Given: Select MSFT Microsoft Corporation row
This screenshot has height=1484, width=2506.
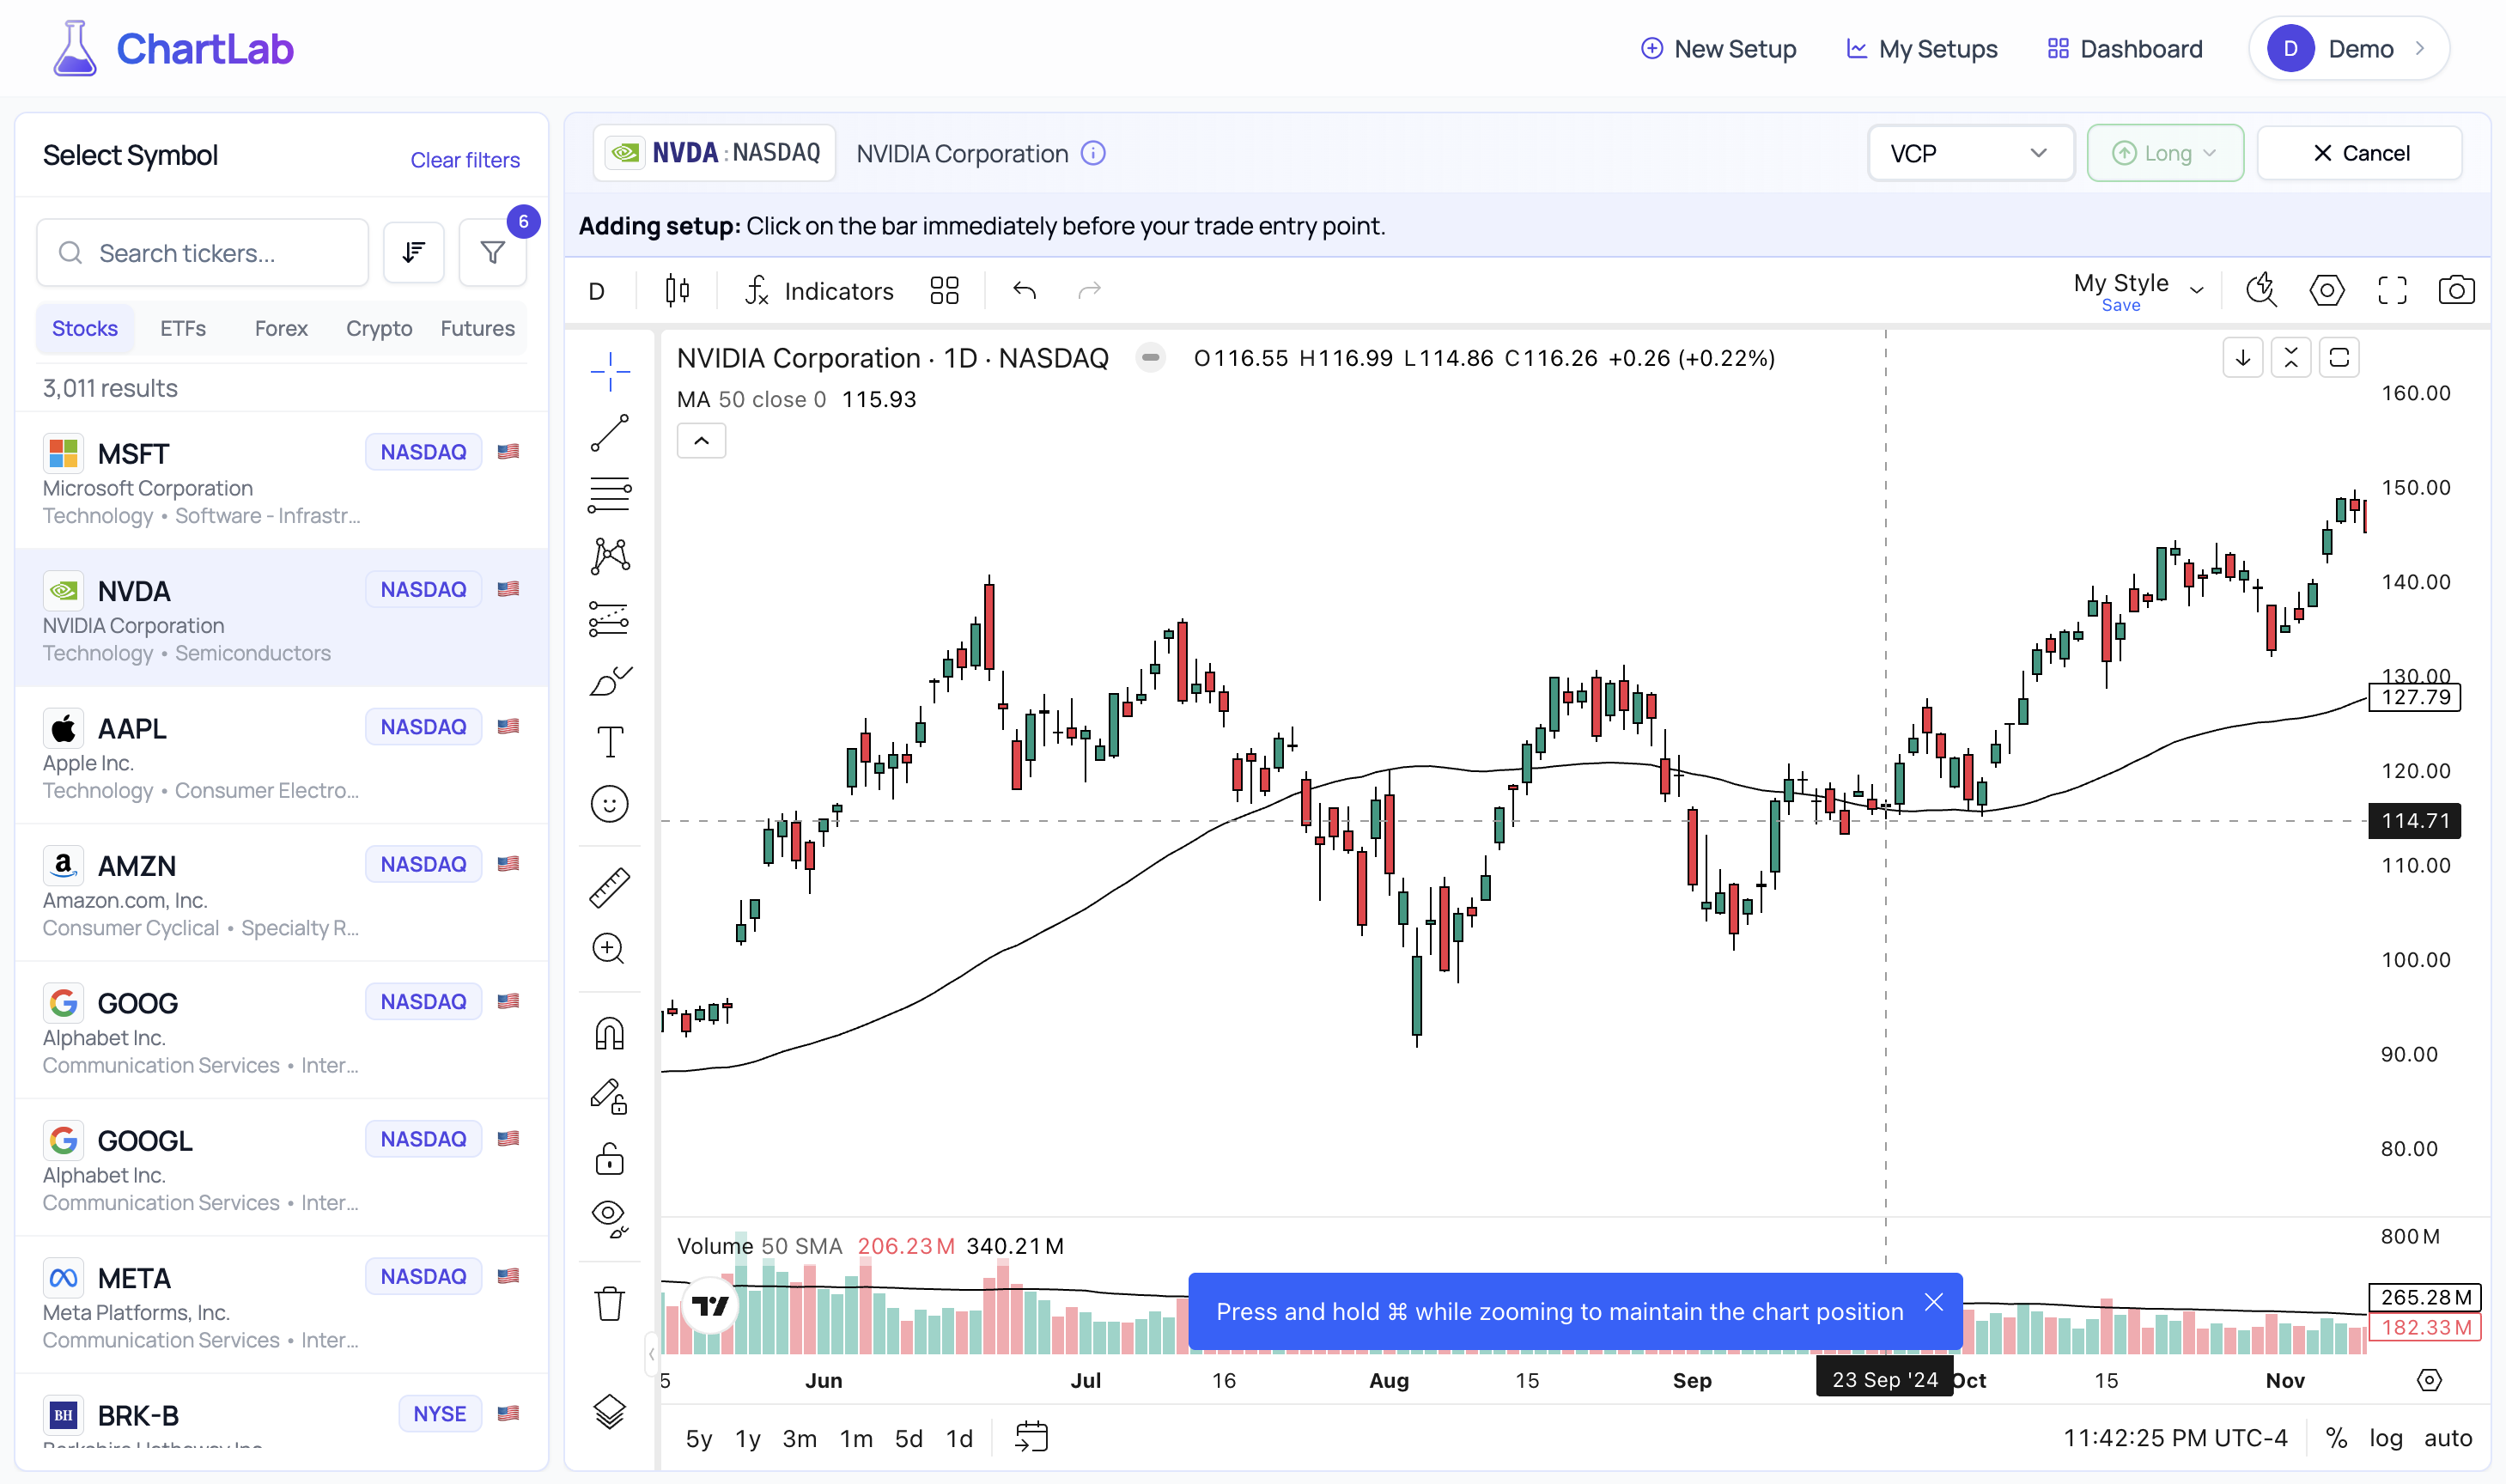Looking at the screenshot, I should [282, 481].
